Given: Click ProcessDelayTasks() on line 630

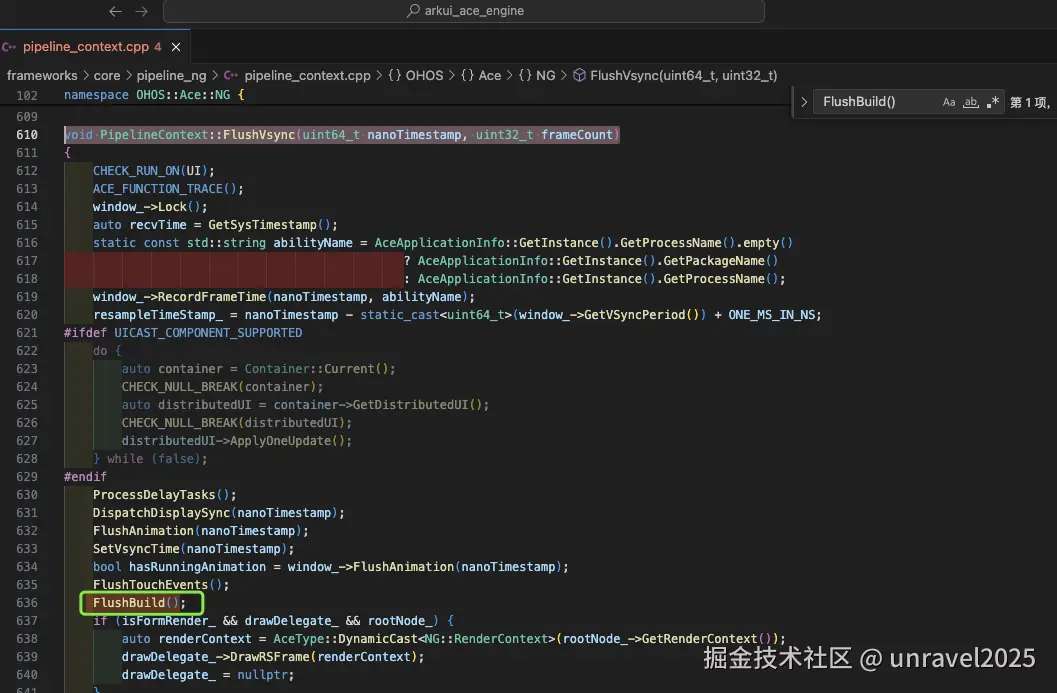Looking at the screenshot, I should (x=162, y=495).
